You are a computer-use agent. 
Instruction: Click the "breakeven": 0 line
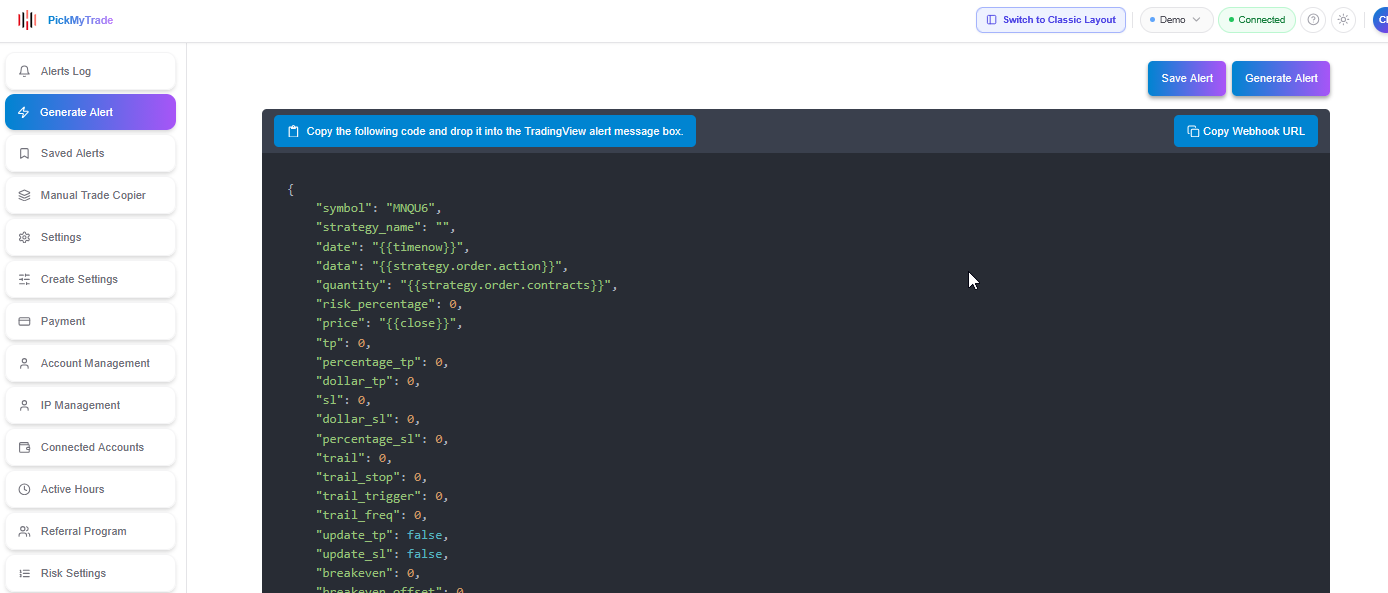tap(368, 573)
